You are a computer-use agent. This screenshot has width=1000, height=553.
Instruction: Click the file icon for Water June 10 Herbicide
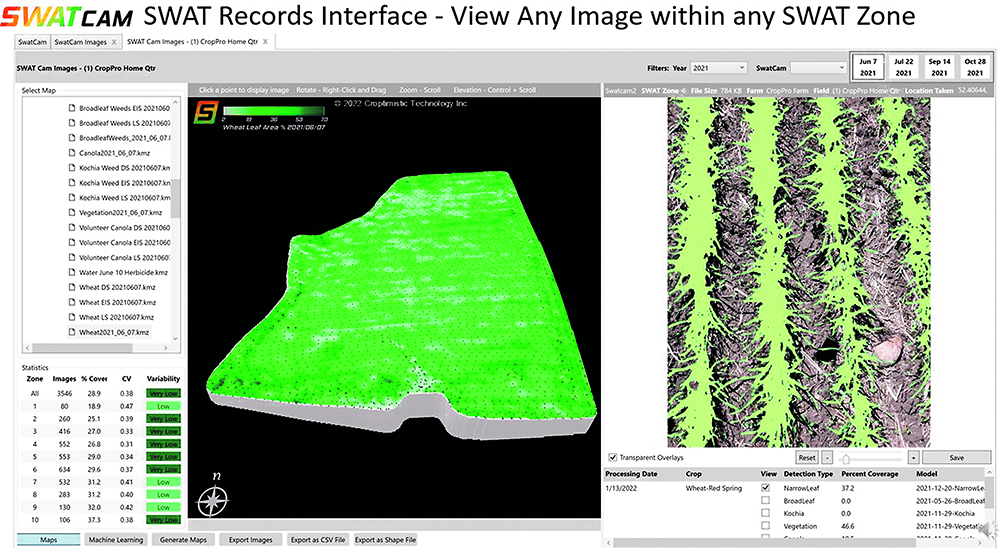click(x=71, y=272)
